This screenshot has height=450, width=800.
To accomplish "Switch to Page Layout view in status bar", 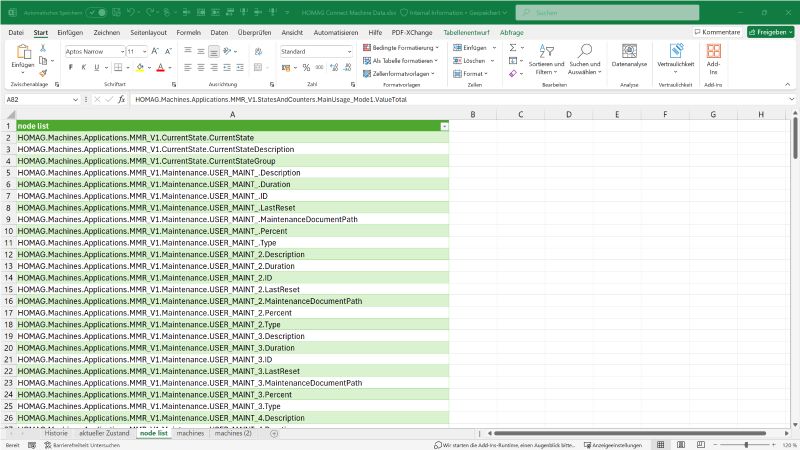I will [681, 445].
